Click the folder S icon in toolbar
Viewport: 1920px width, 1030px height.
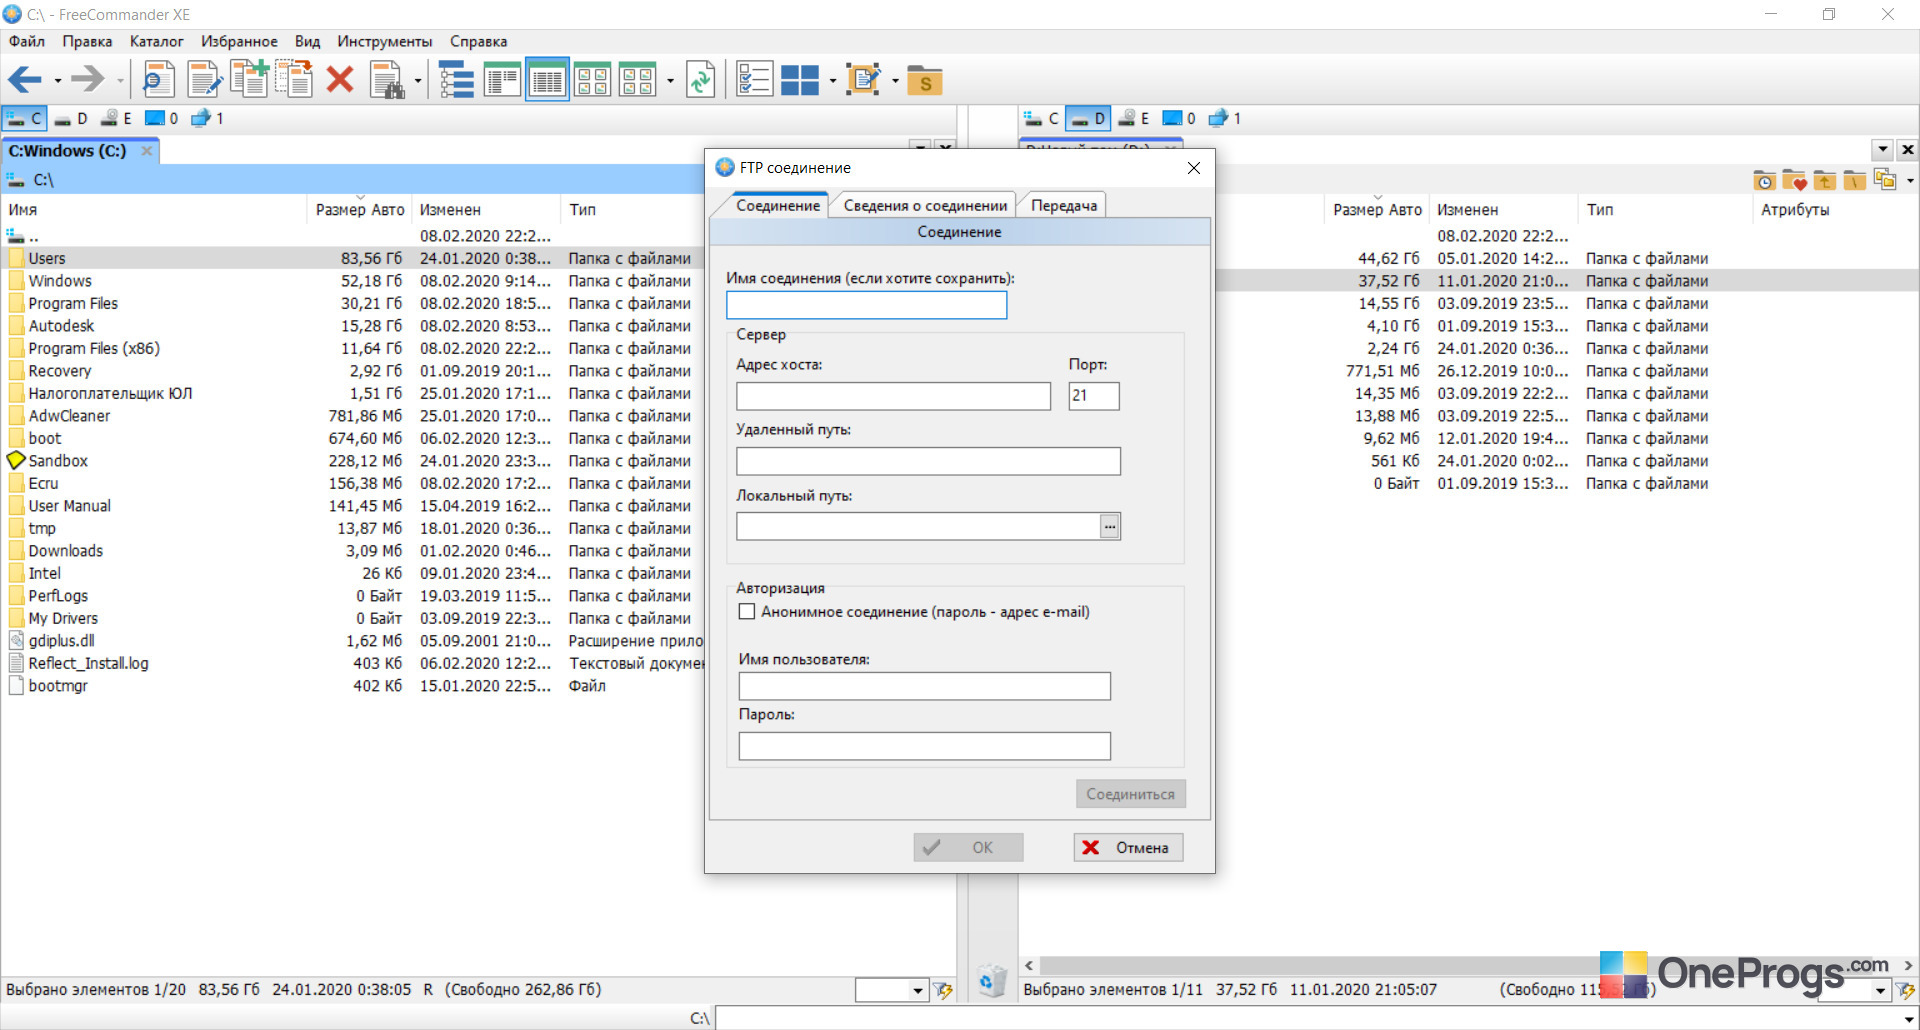pos(925,81)
